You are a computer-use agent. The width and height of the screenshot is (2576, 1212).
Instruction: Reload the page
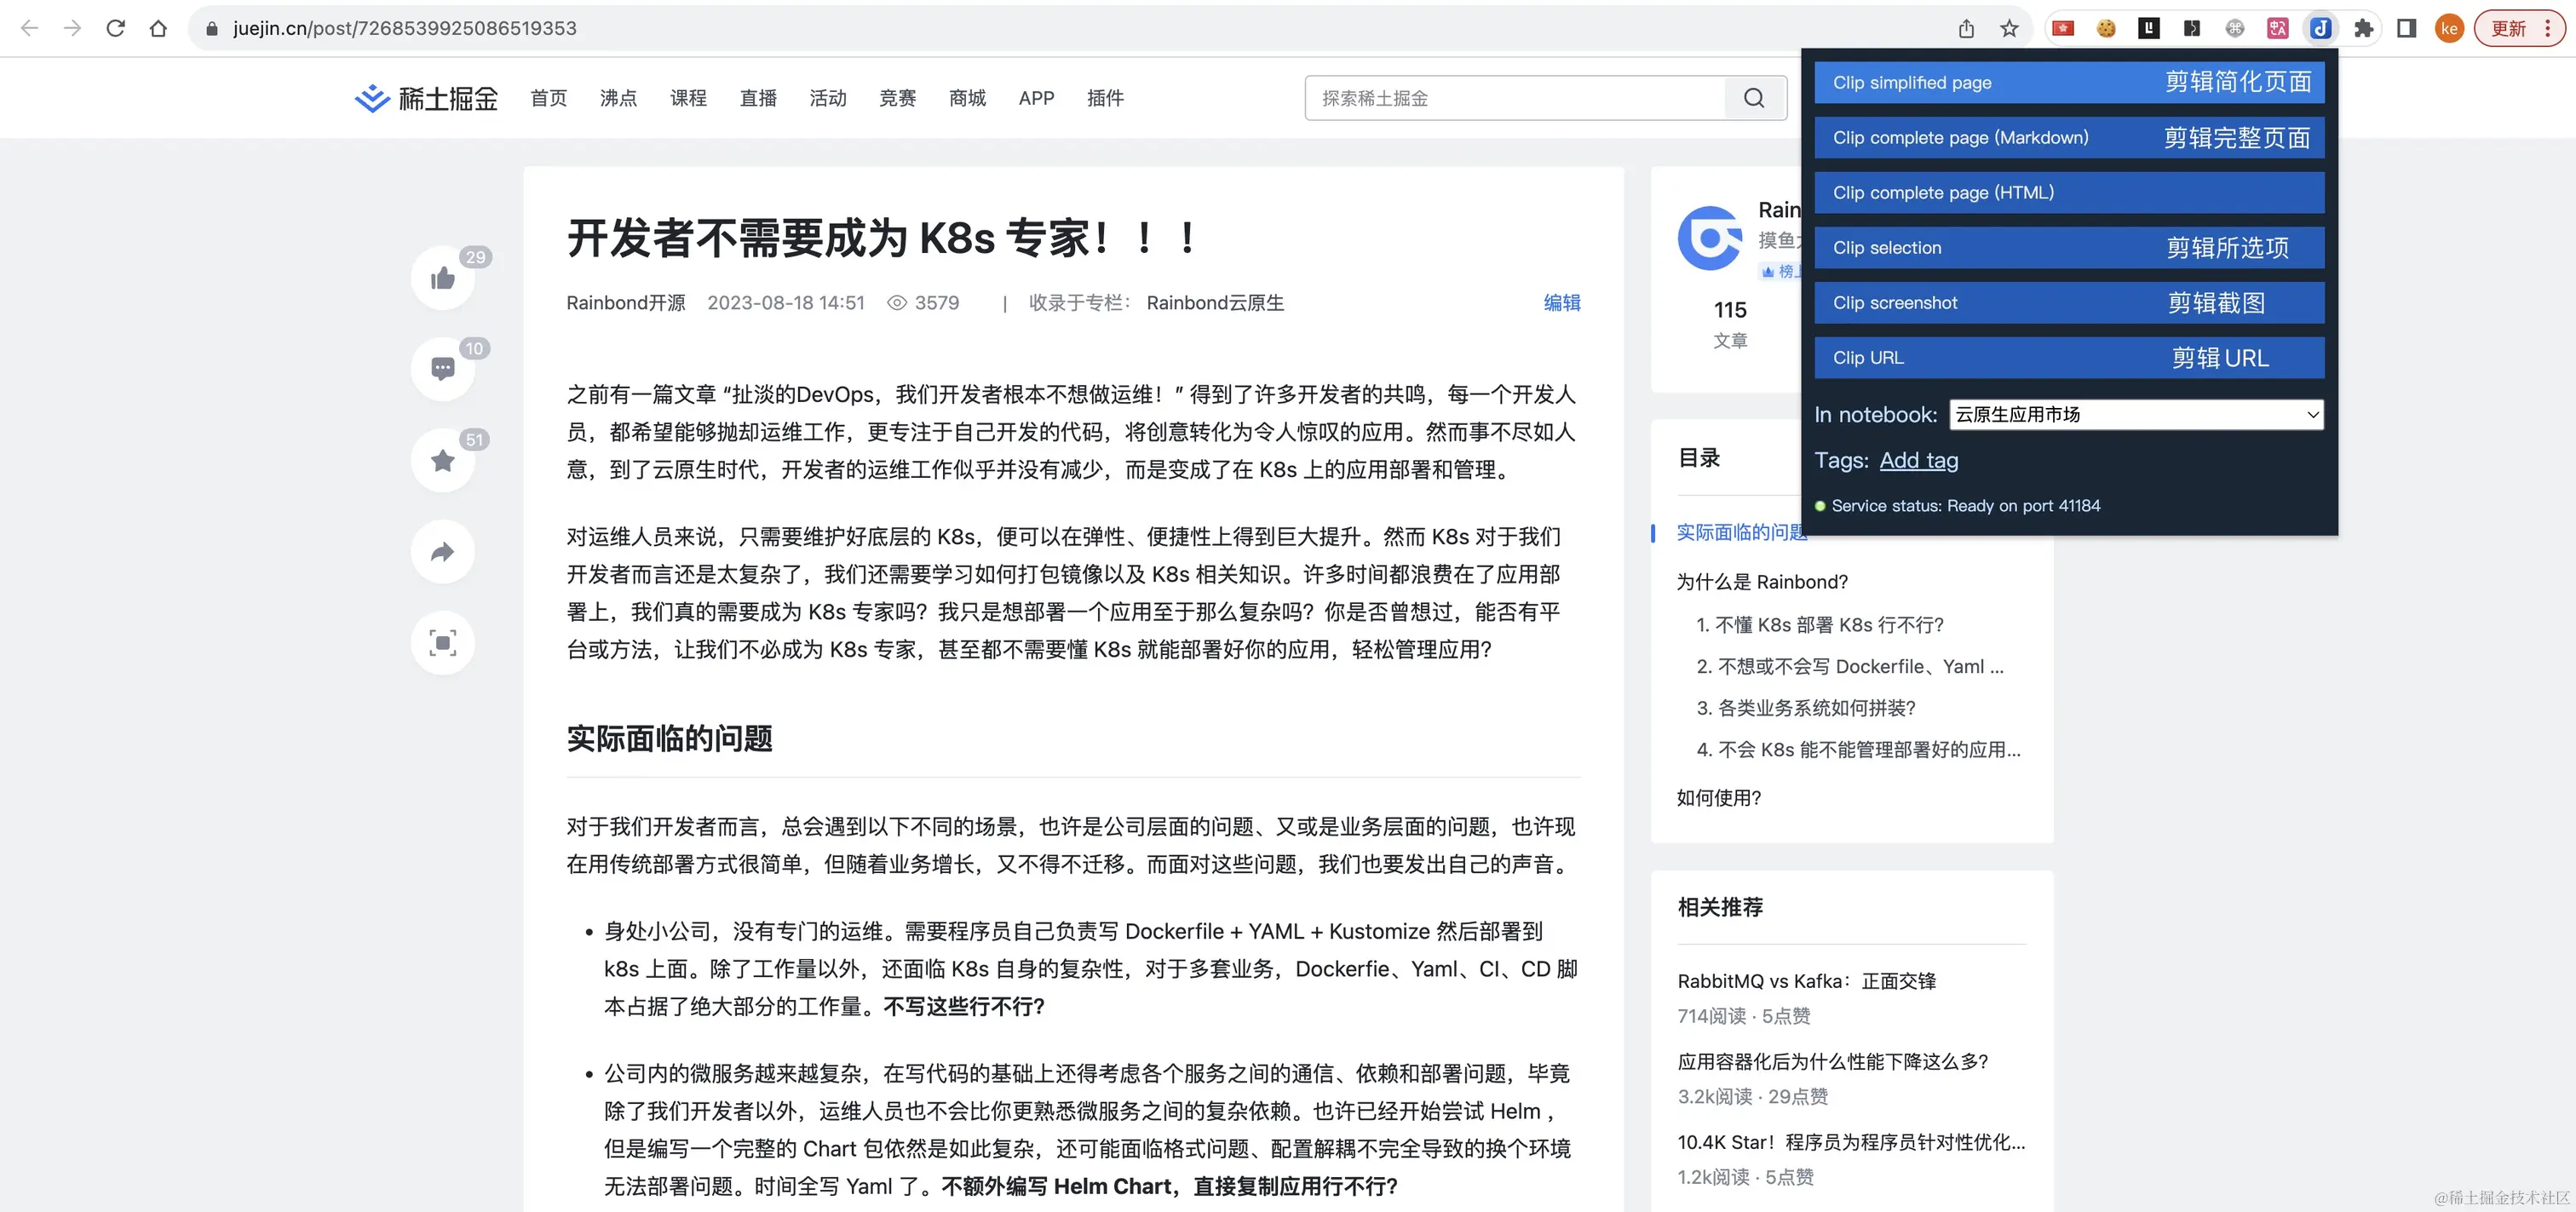(x=115, y=28)
